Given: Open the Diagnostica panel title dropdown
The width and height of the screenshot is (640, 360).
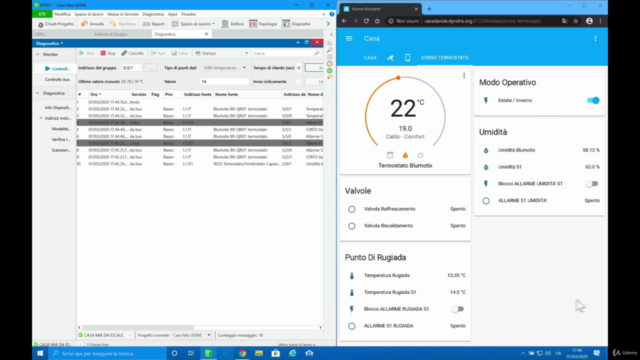Looking at the screenshot, I should pos(49,43).
